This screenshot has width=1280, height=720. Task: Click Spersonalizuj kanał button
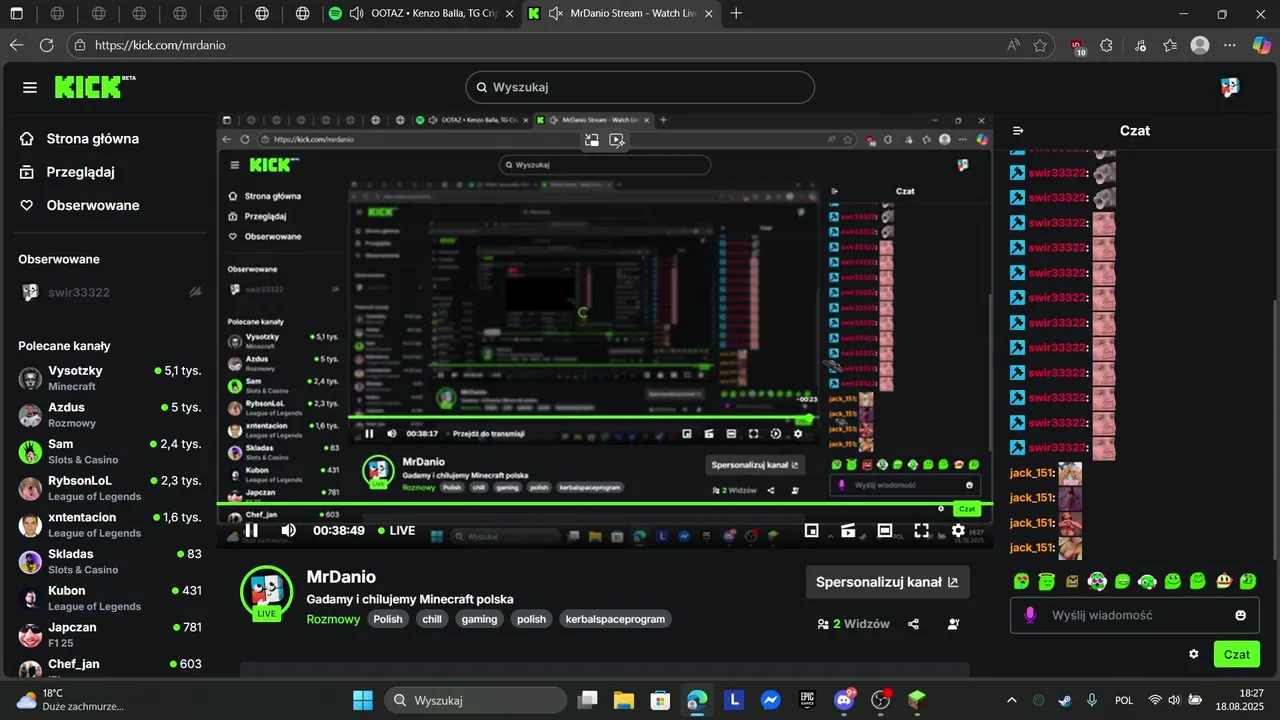(887, 582)
